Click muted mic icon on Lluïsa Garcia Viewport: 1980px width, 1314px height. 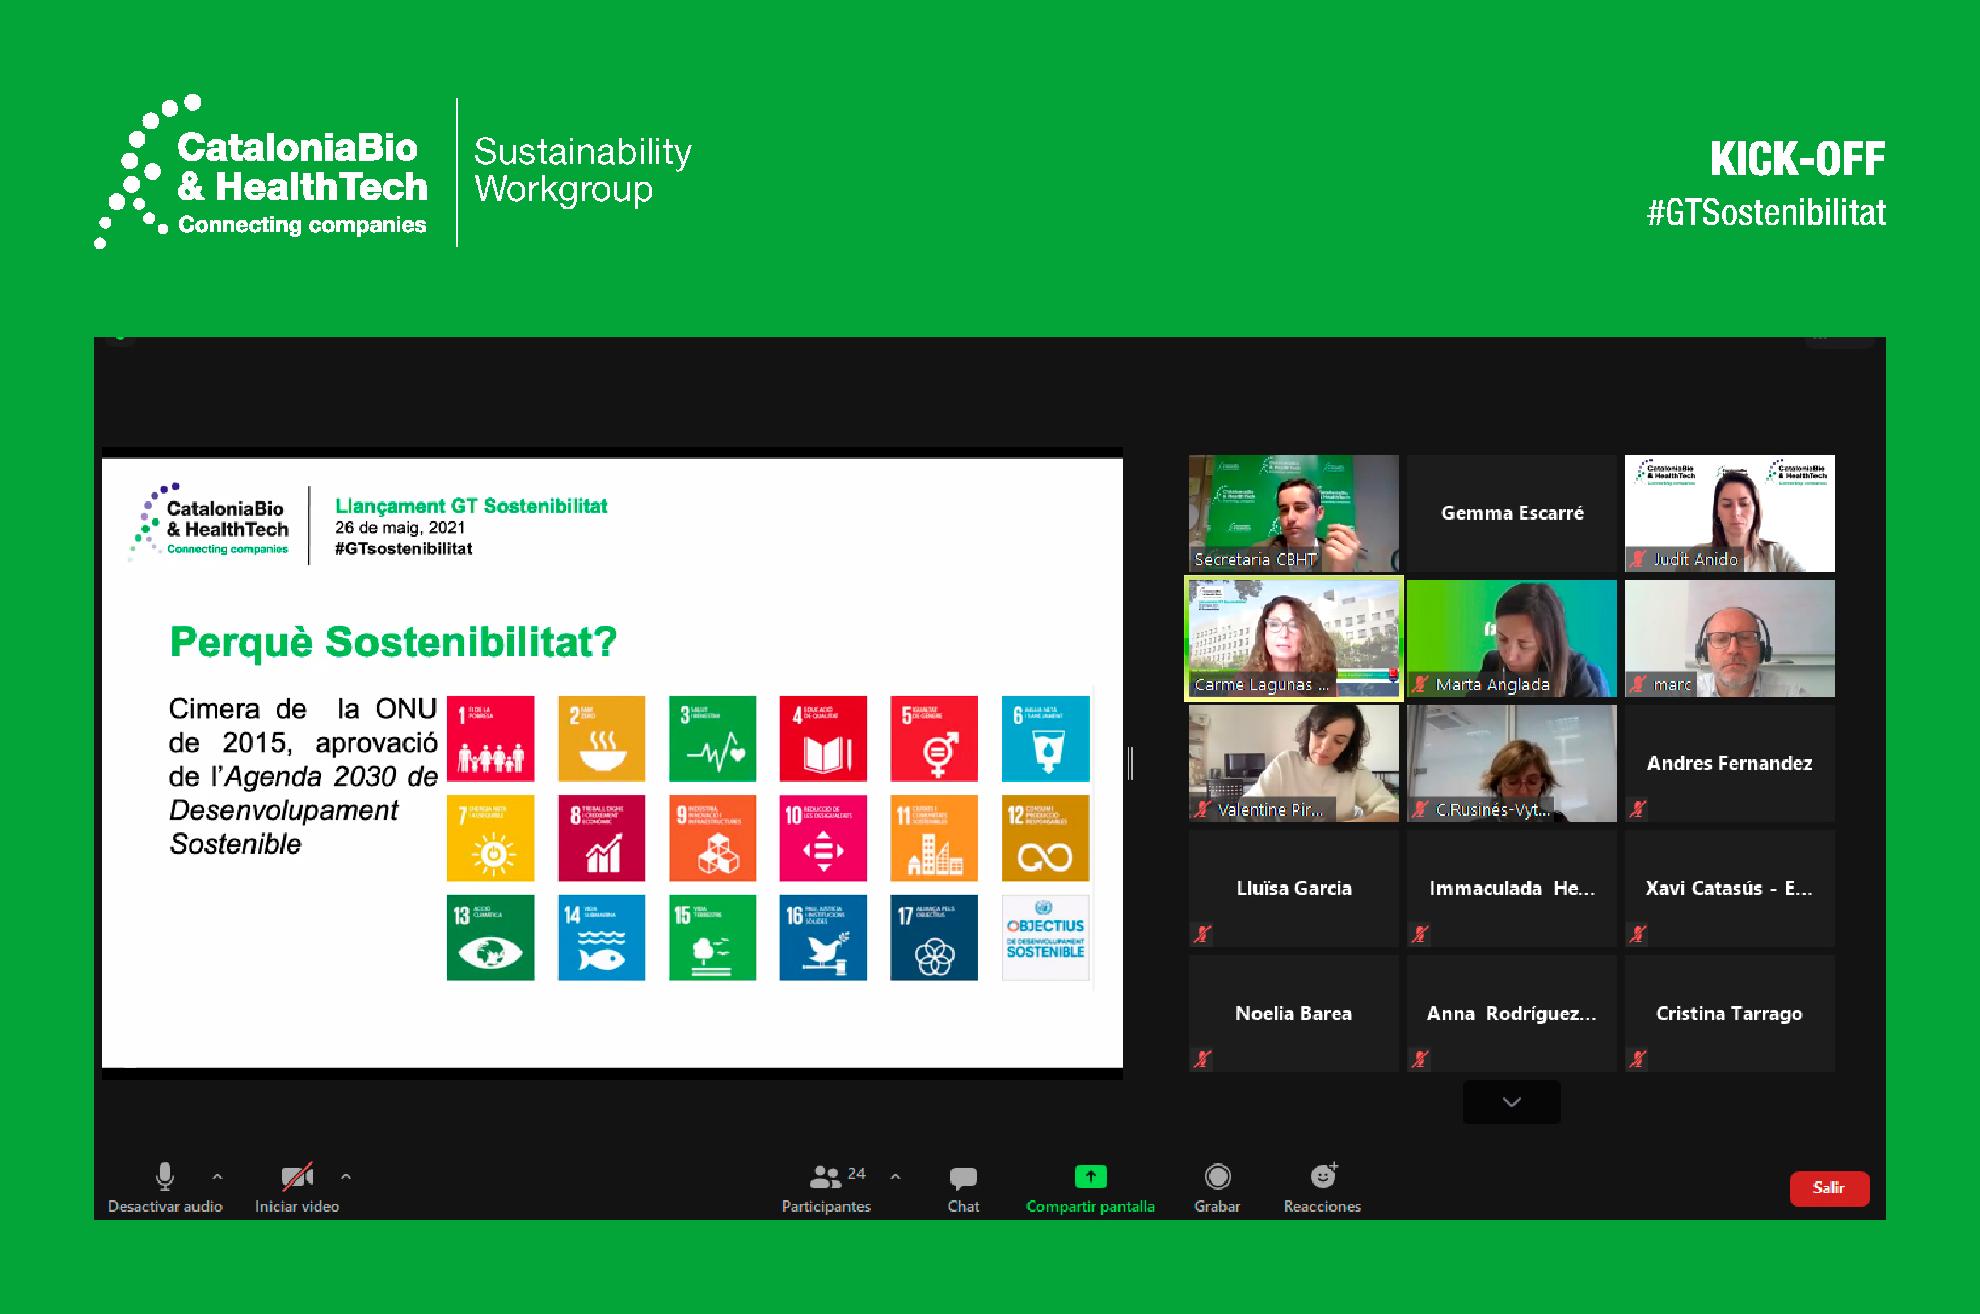coord(1202,934)
